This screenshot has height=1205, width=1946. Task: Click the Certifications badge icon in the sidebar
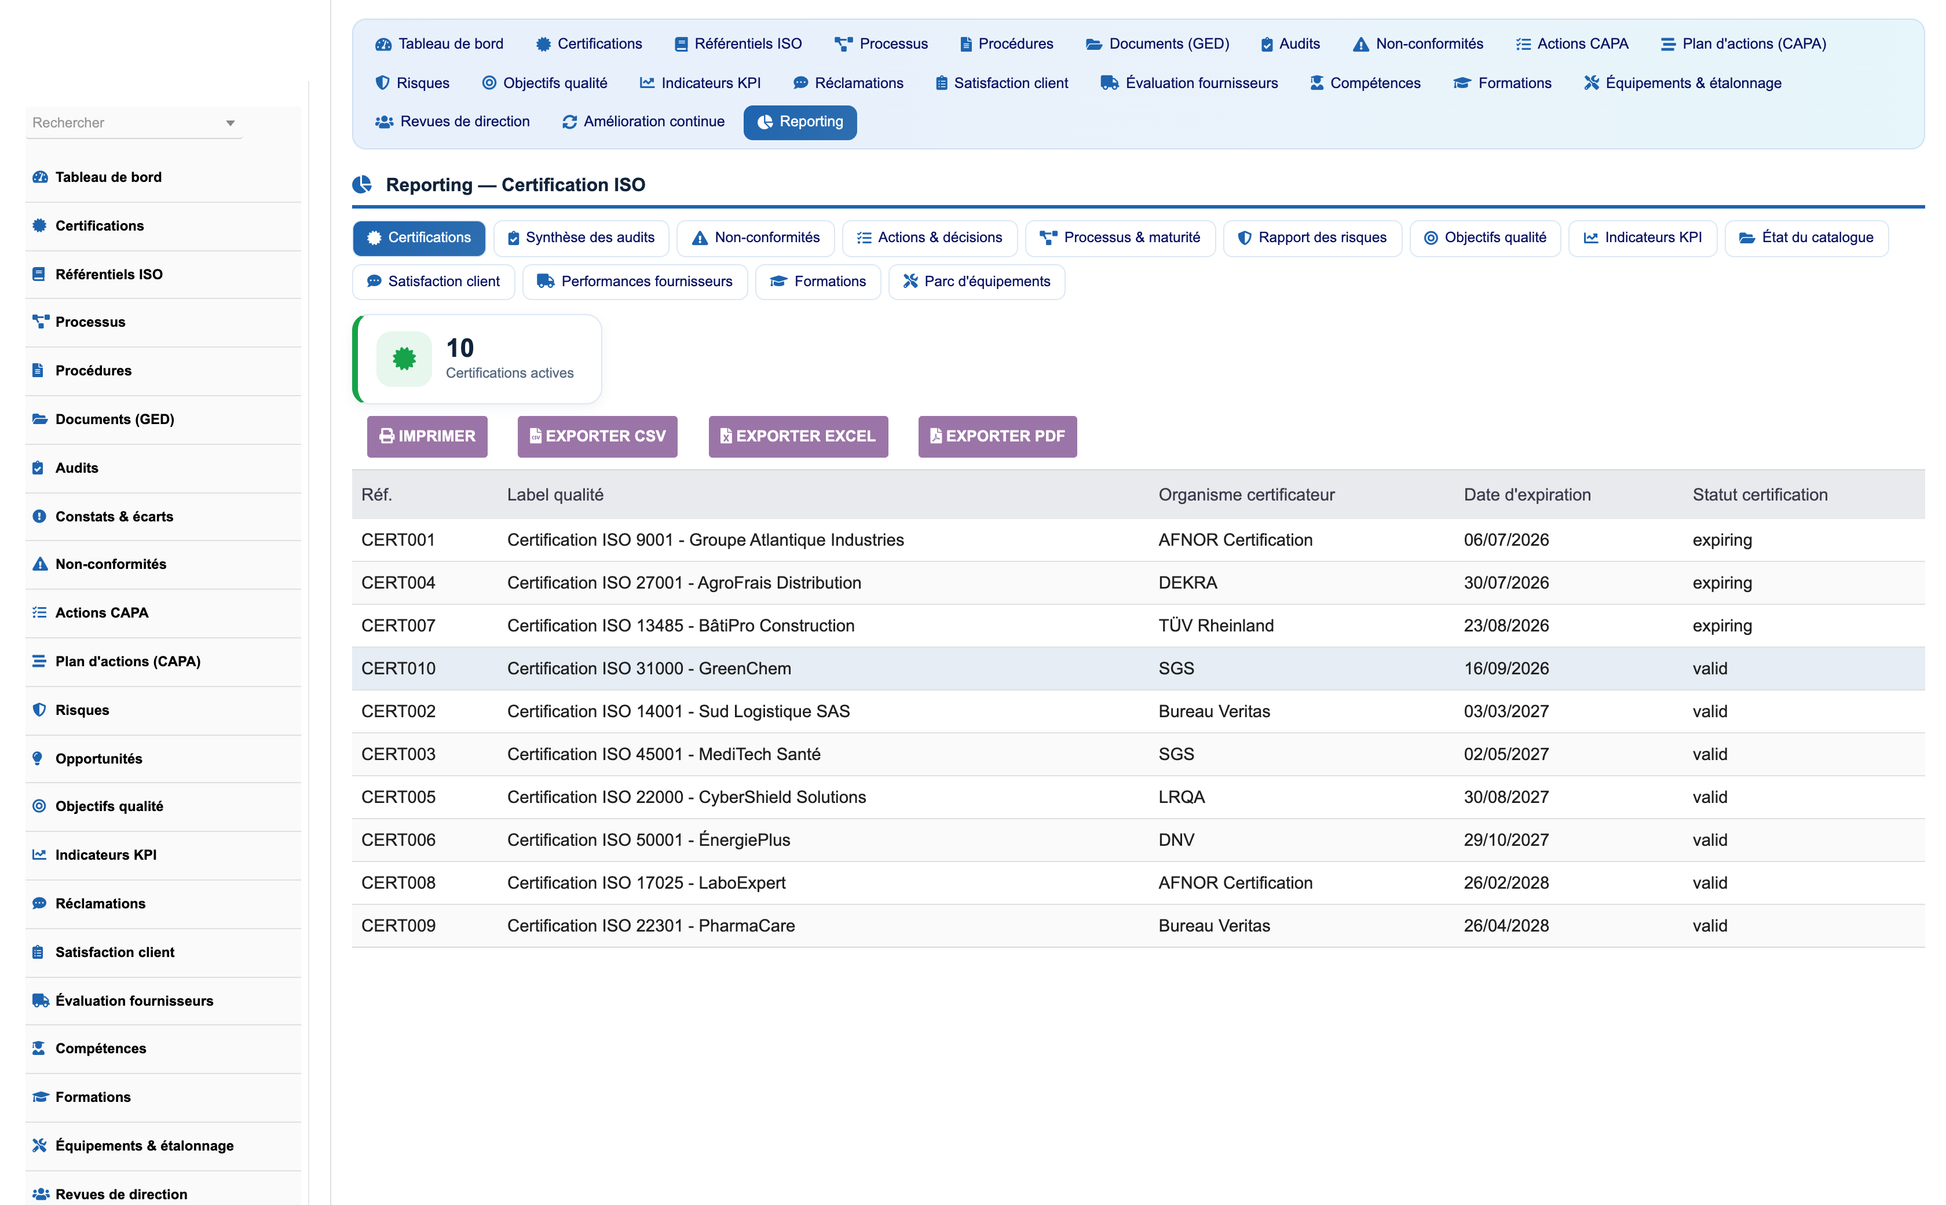[40, 226]
